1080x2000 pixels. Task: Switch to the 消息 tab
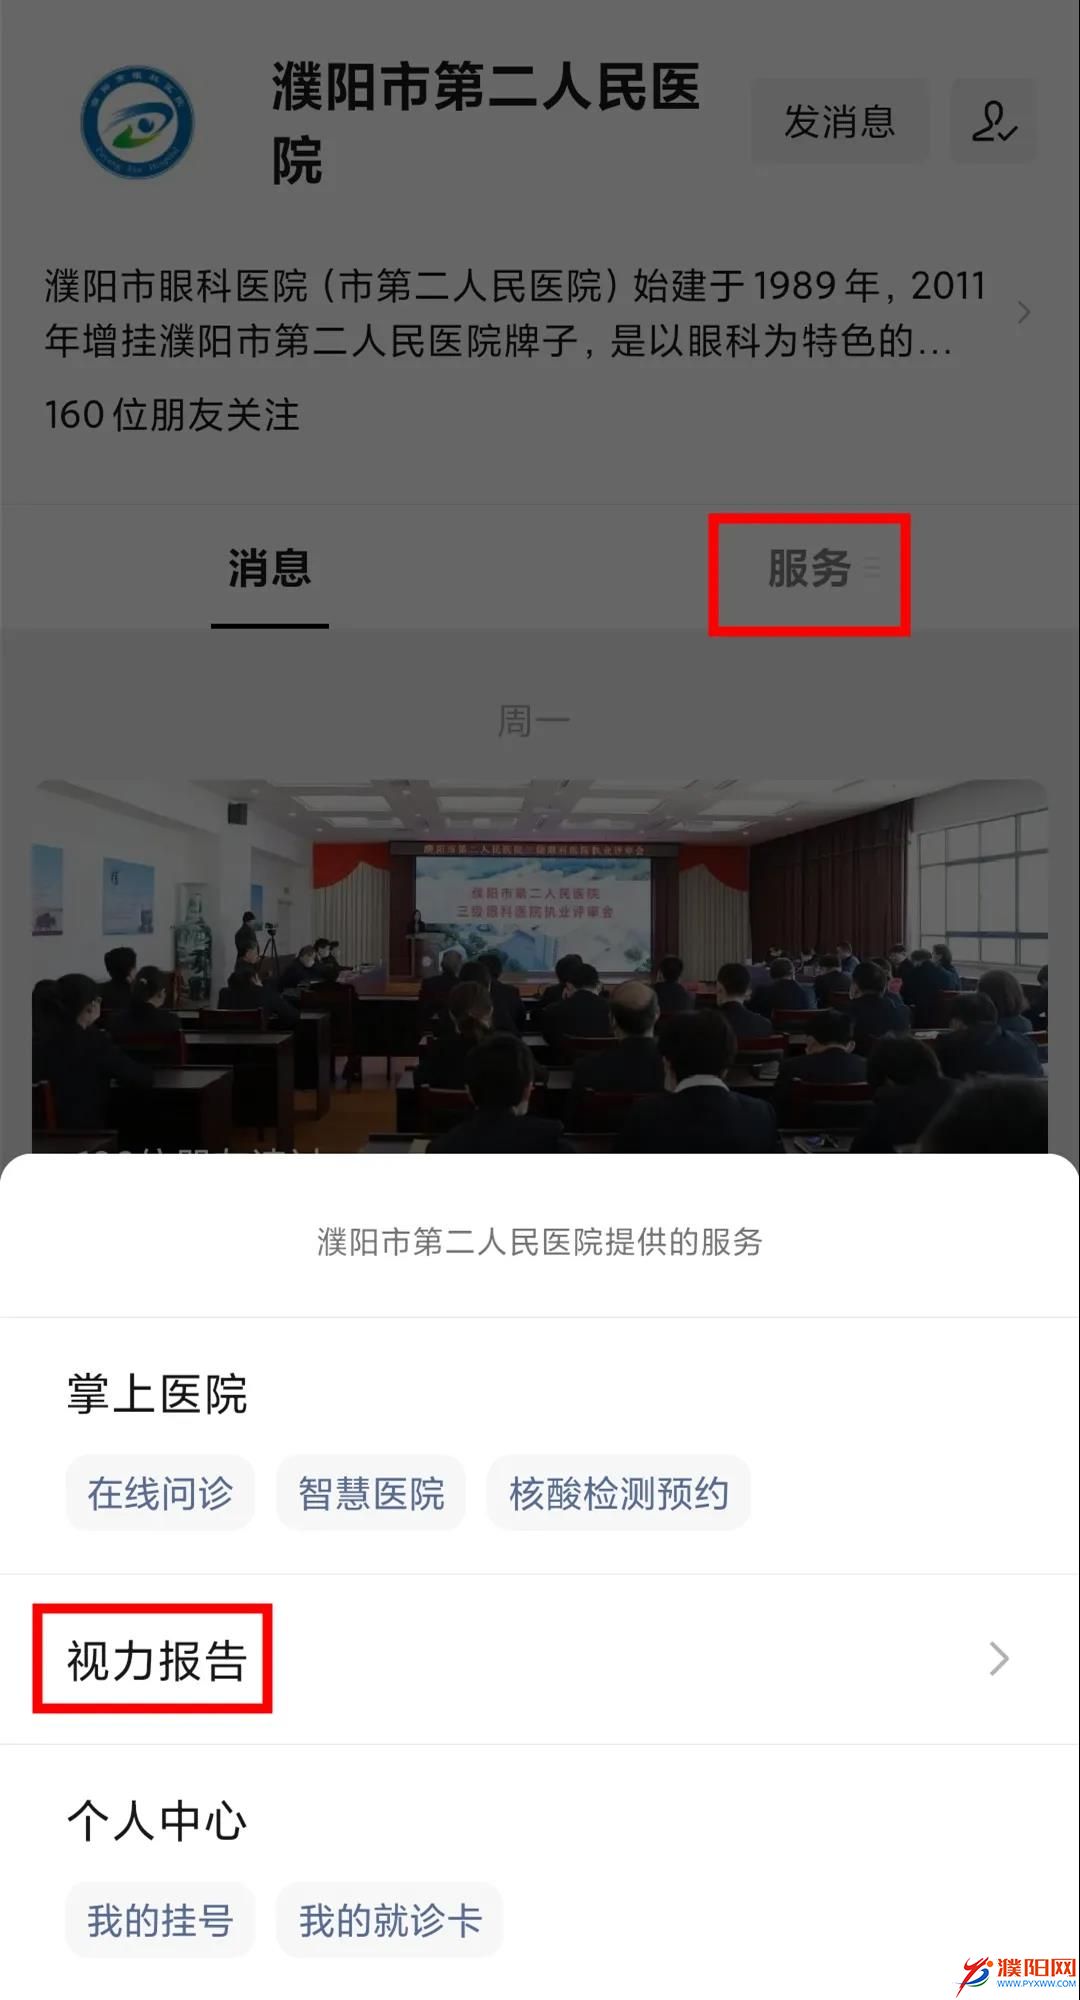coord(270,568)
